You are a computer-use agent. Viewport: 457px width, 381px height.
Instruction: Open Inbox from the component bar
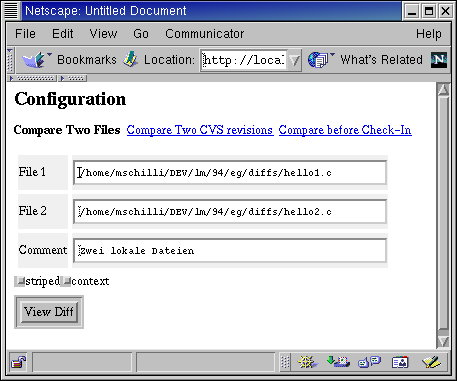click(x=338, y=362)
